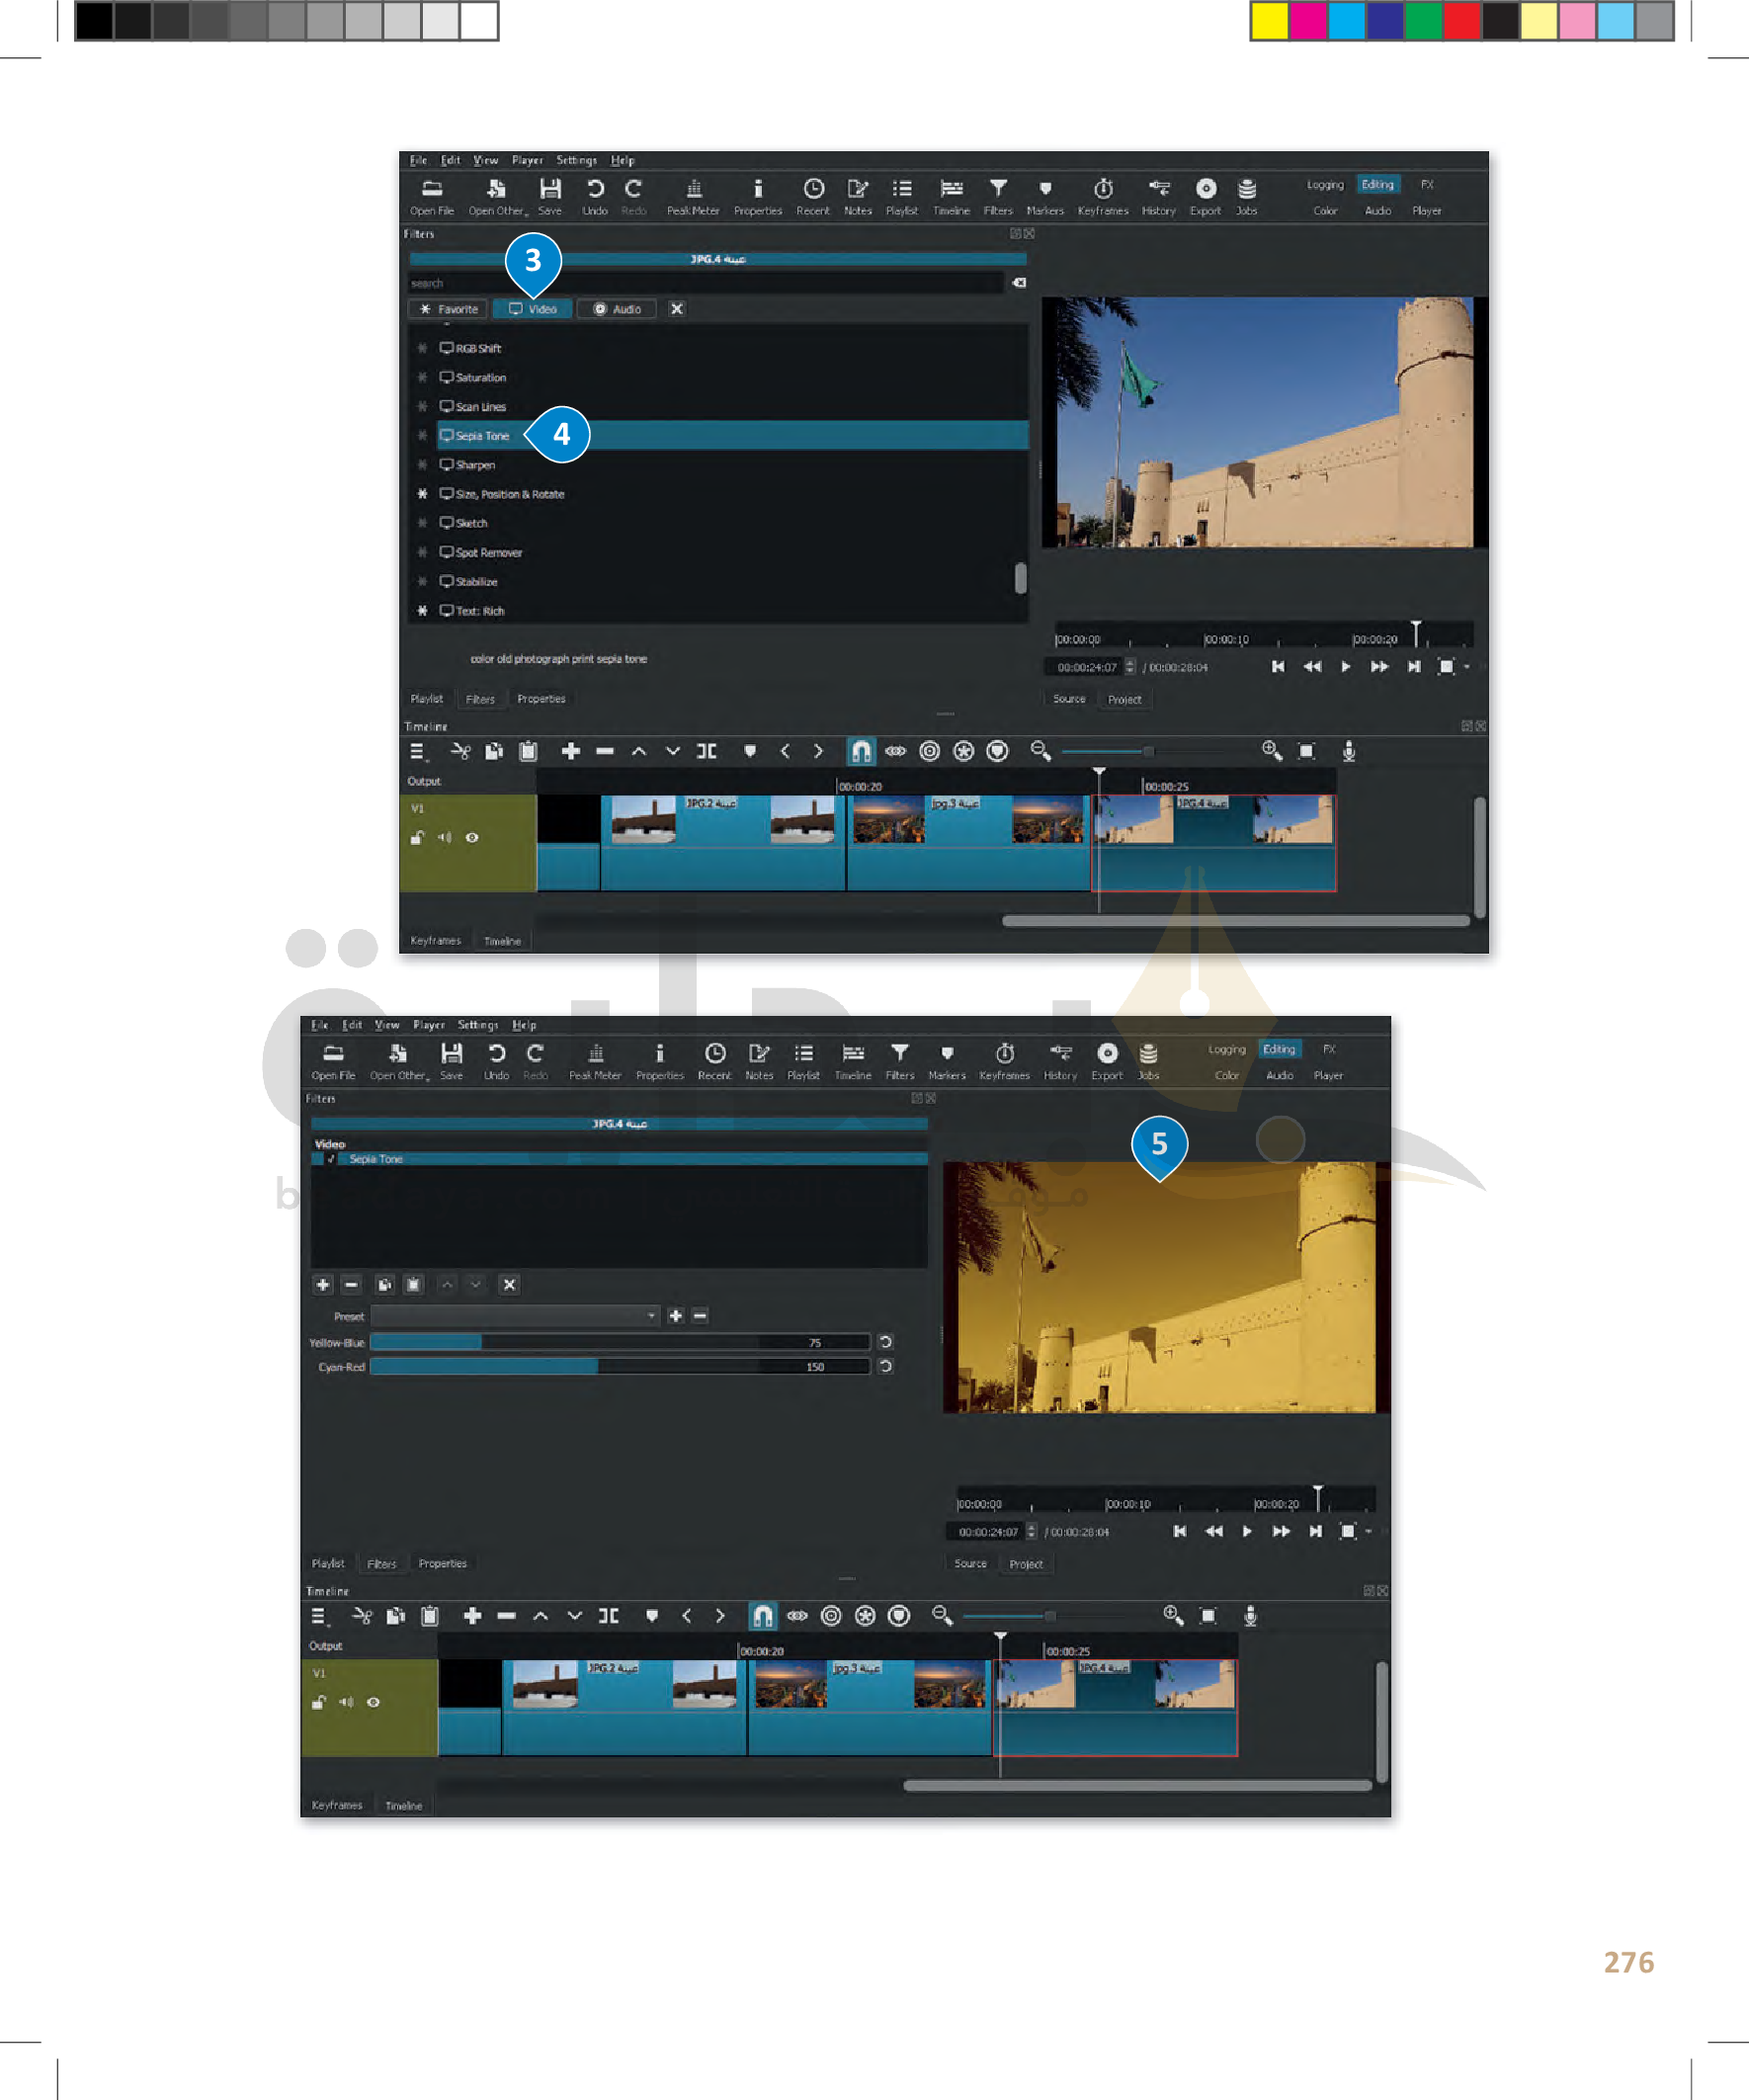Click the Audio filter category button
Image resolution: width=1749 pixels, height=2100 pixels.
pos(616,309)
